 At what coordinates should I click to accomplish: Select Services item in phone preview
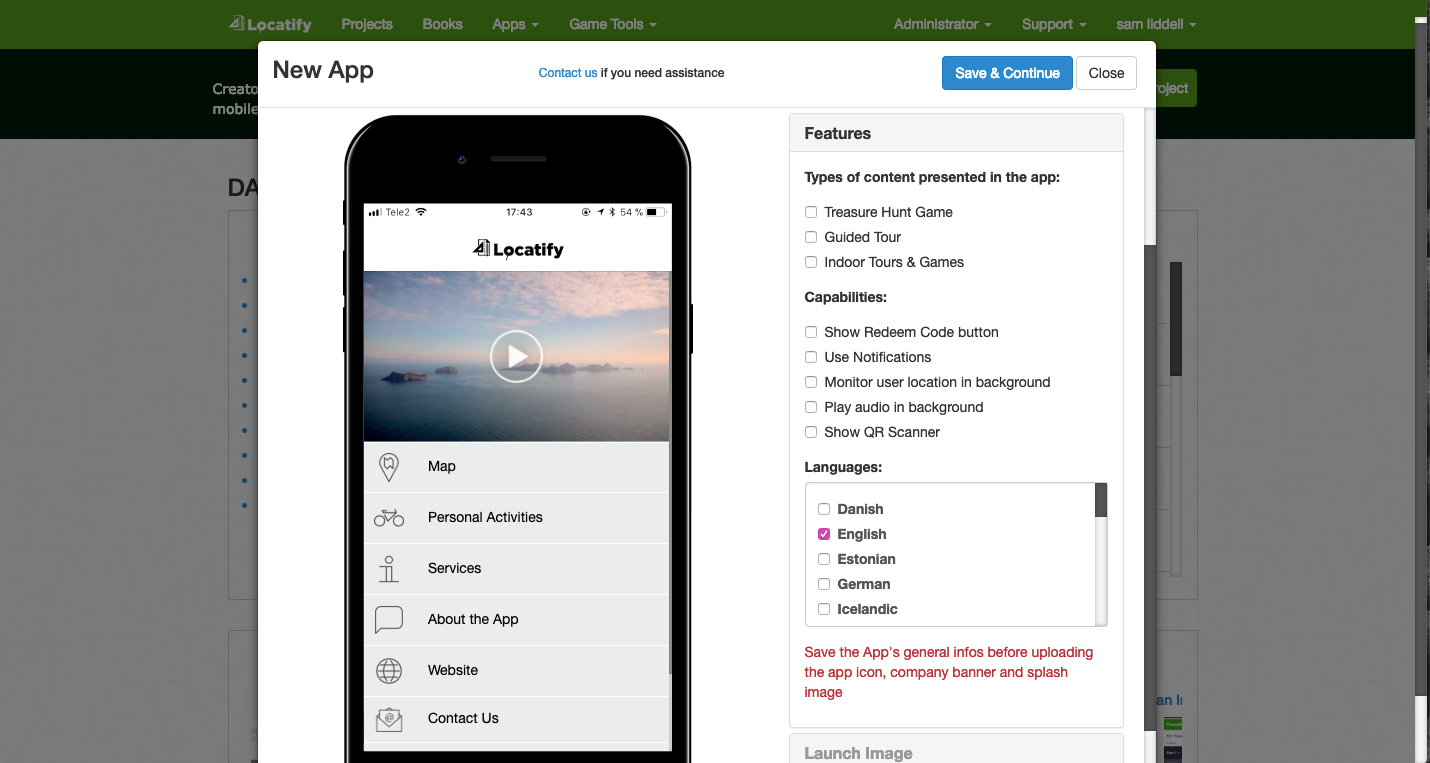tap(516, 569)
